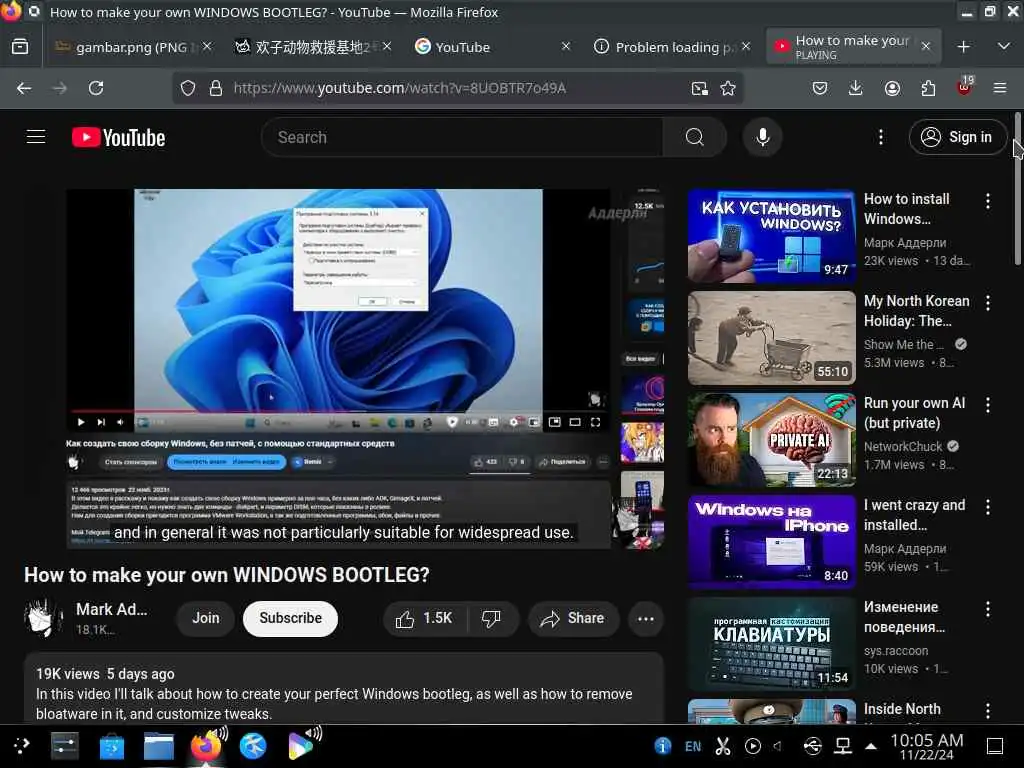Click the red video progress bar
This screenshot has width=1024, height=768.
pyautogui.click(x=338, y=412)
